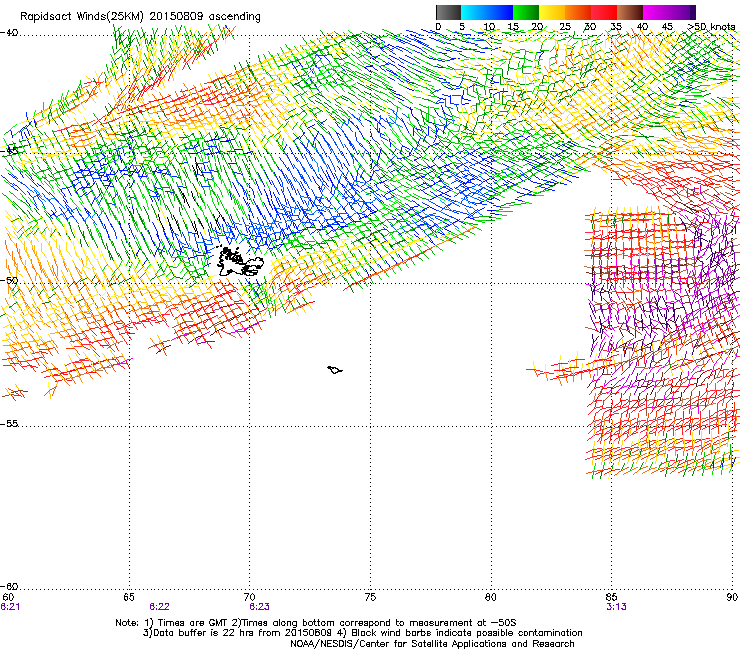Click the '85' longitude label
The image size is (740, 650).
point(611,597)
